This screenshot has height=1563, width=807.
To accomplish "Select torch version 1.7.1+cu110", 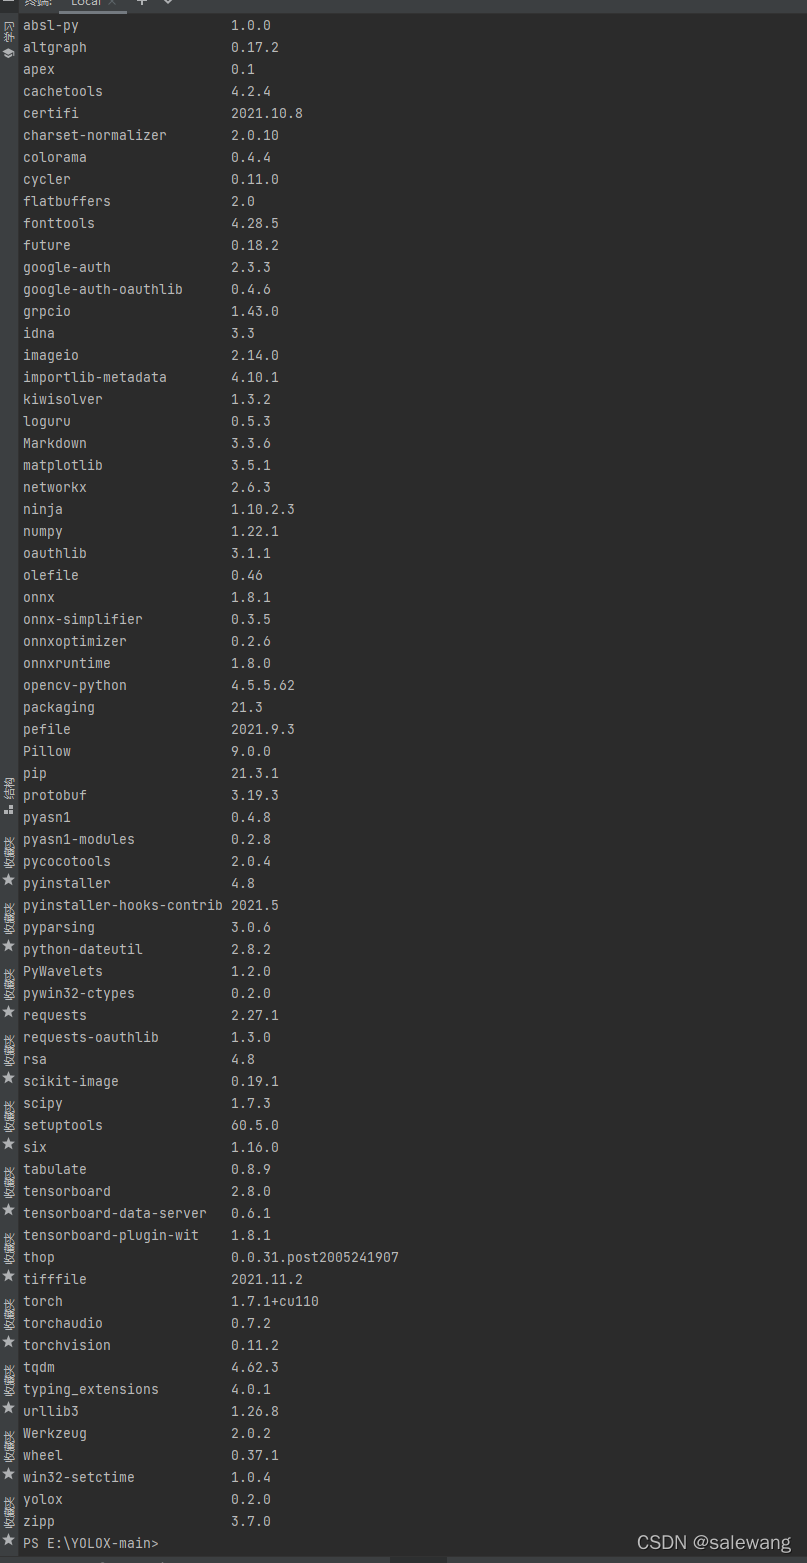I will [x=275, y=1301].
